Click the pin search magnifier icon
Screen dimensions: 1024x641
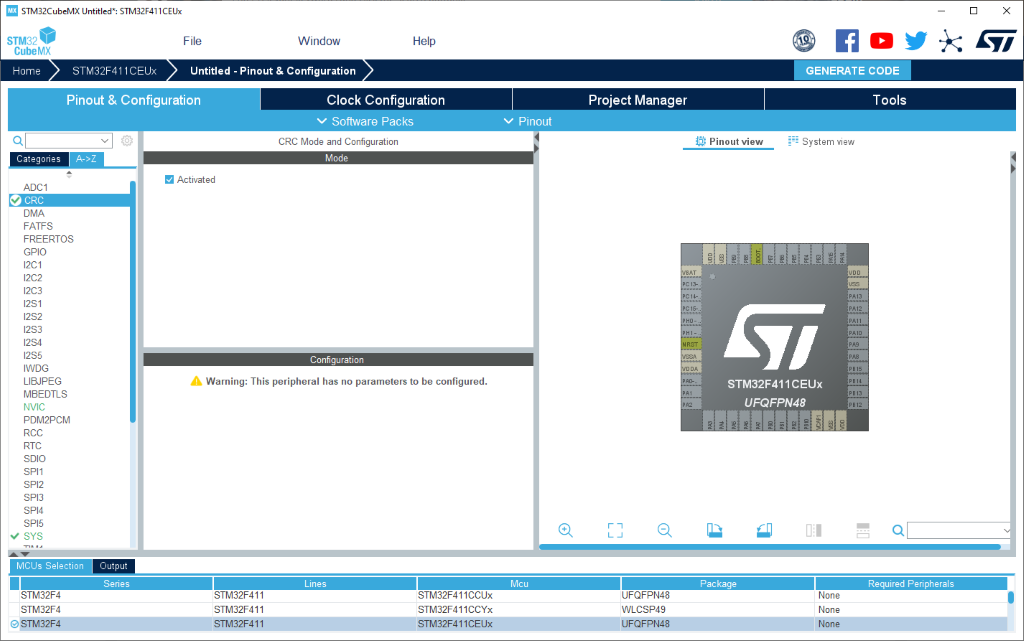898,531
